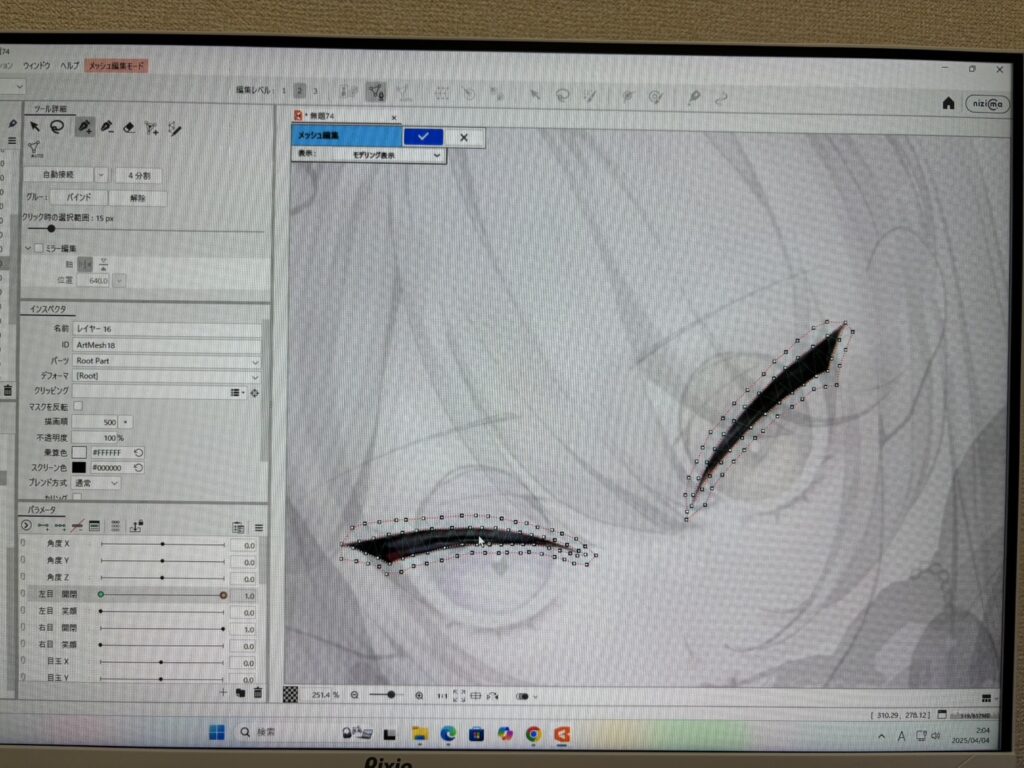Click the スクリーン色 black color swatch

79,467
